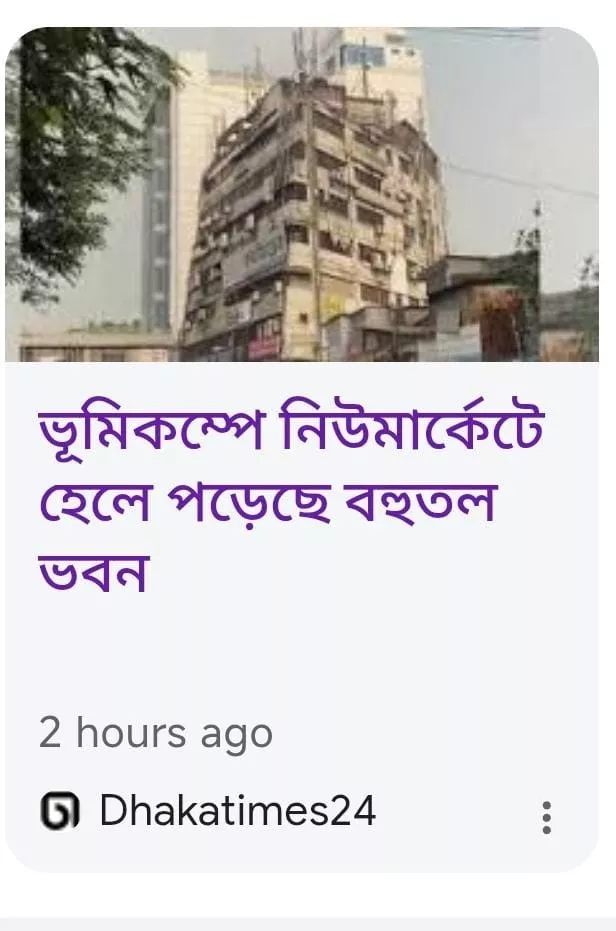
Task: Tap the leaning building news thumbnail
Action: click(x=302, y=194)
